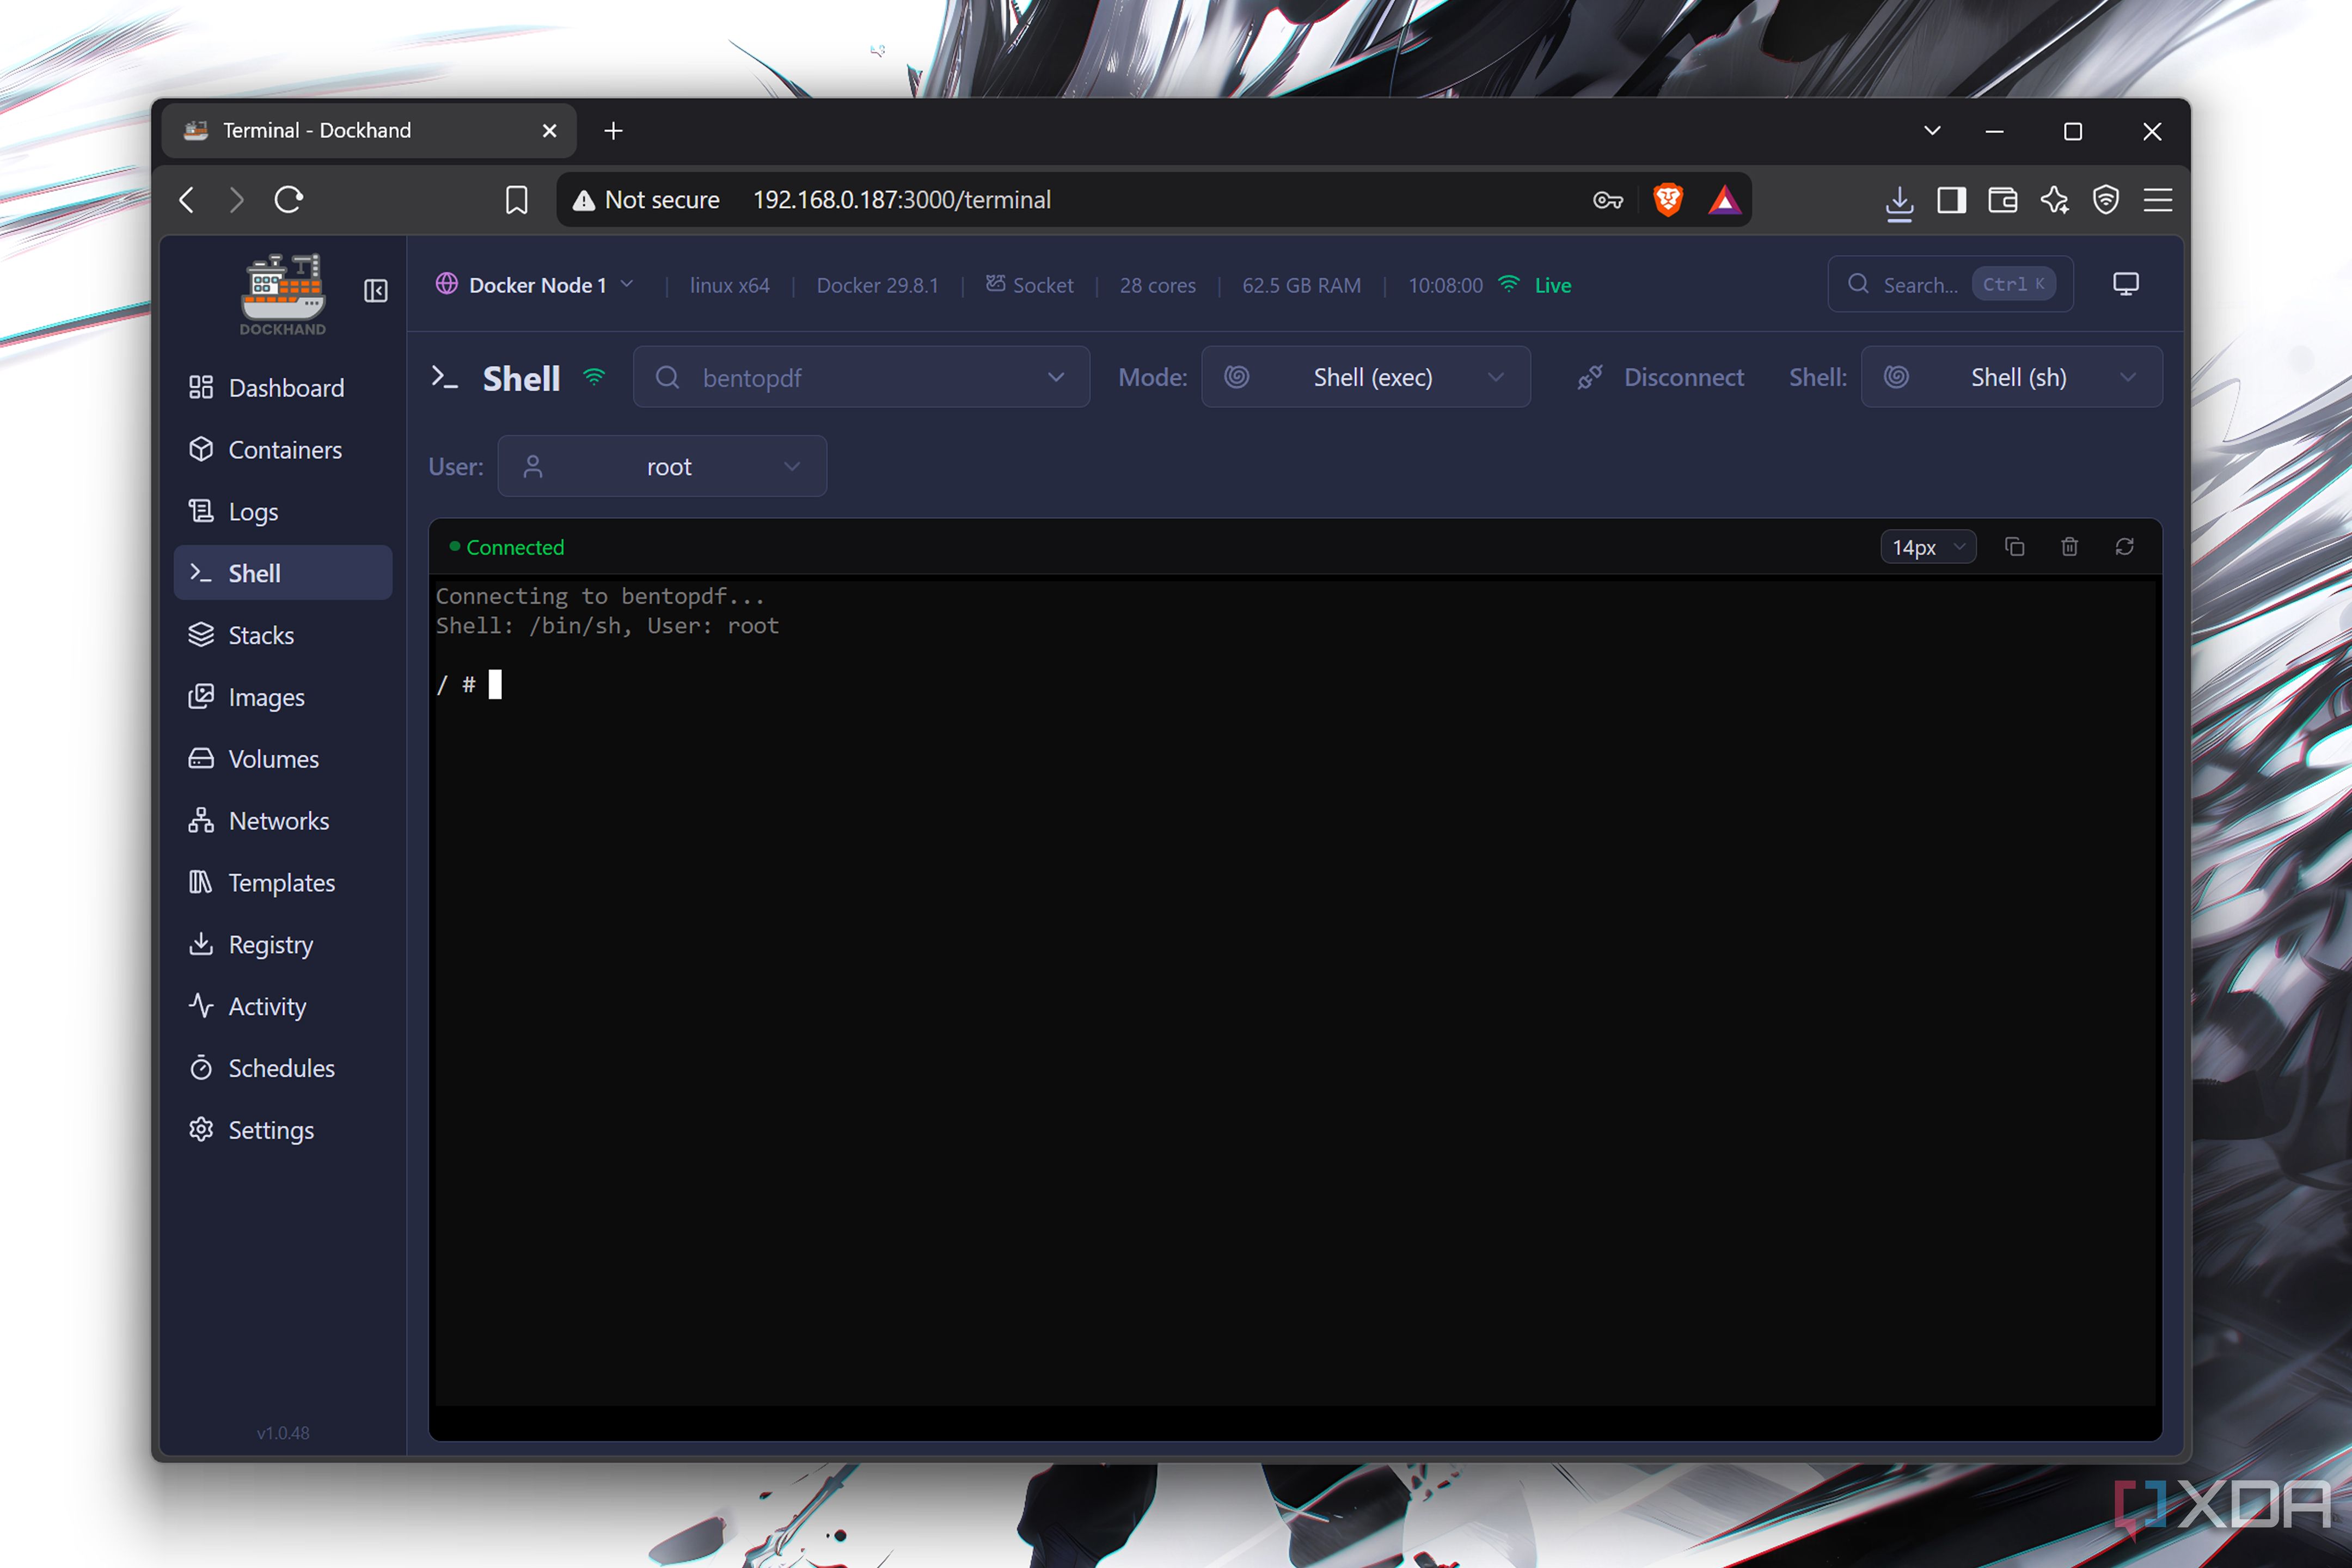This screenshot has height=1568, width=2352.
Task: Click the Dockhand logo
Action: coord(283,294)
